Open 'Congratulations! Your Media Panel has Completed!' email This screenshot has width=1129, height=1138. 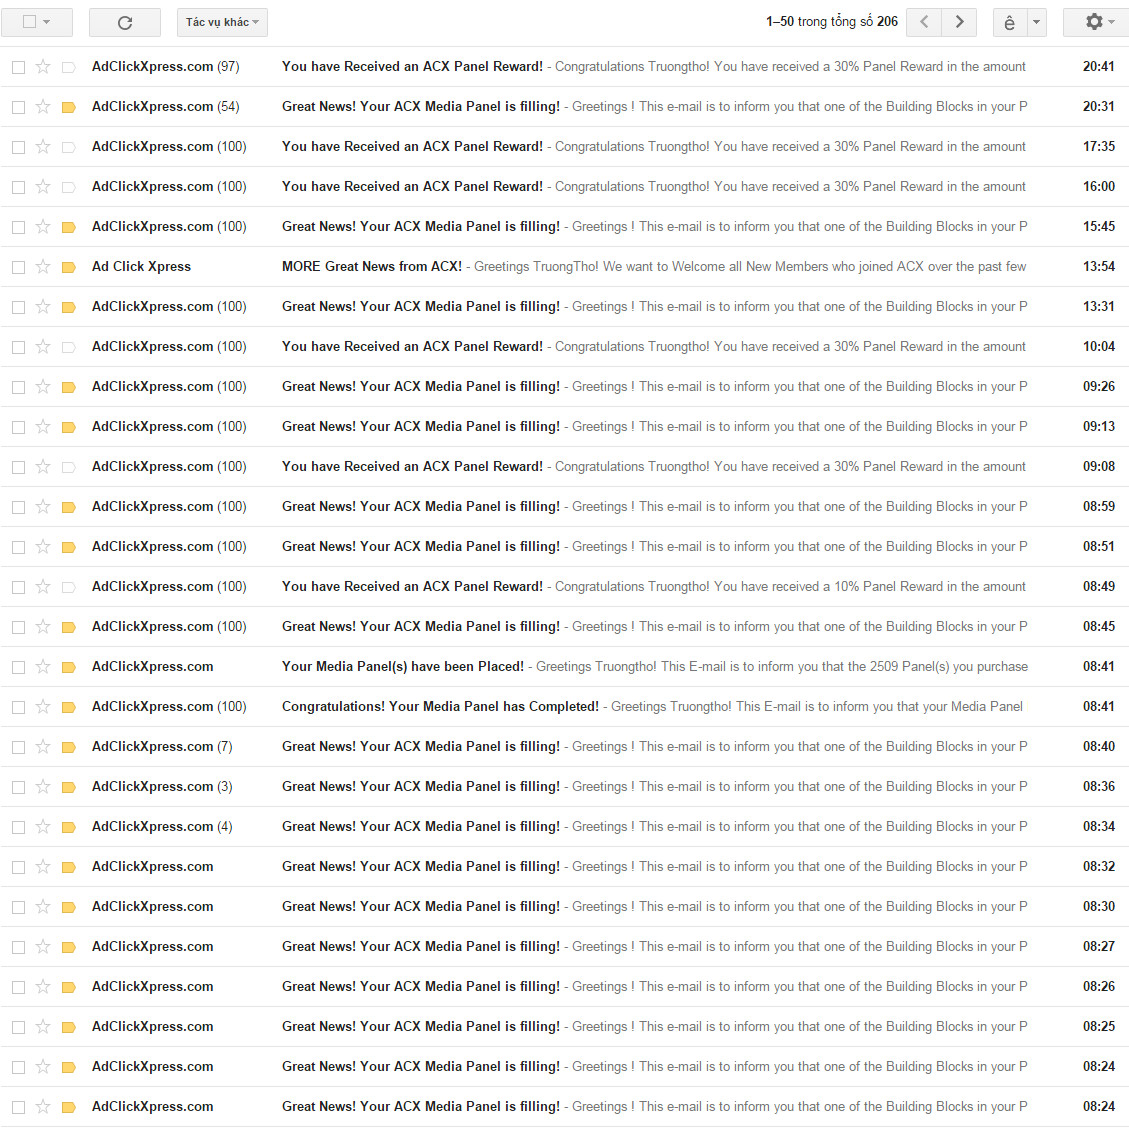click(564, 706)
